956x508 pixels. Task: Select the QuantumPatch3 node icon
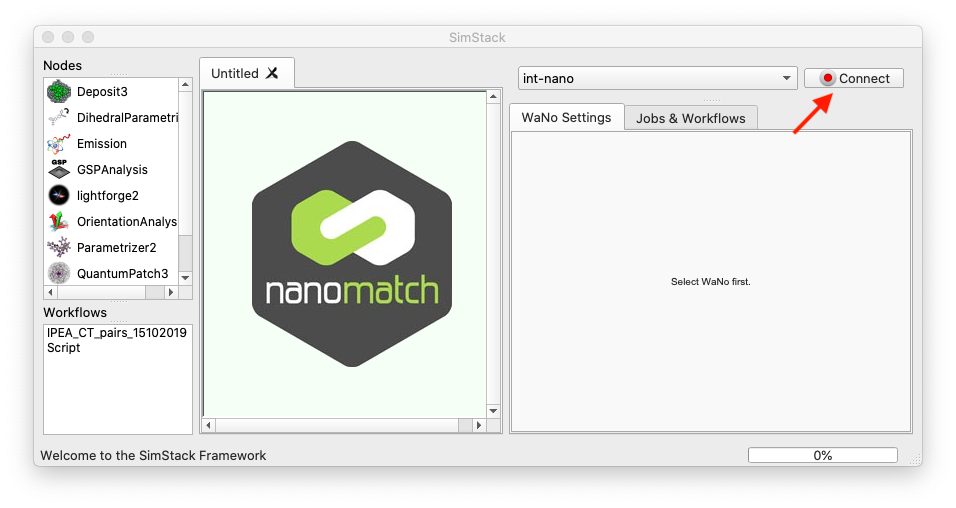[x=59, y=273]
